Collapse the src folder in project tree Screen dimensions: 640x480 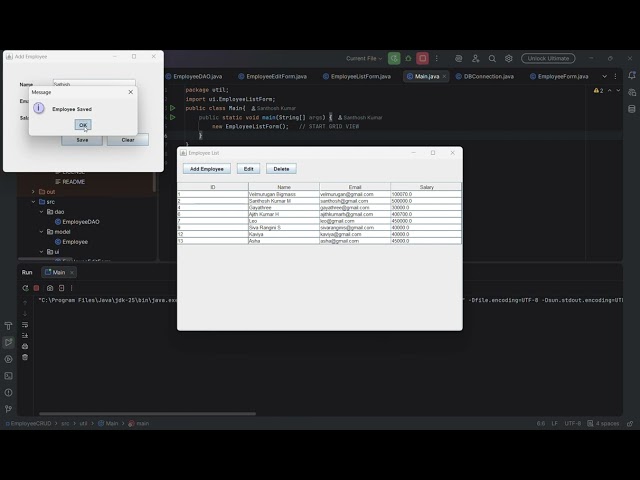[33, 202]
